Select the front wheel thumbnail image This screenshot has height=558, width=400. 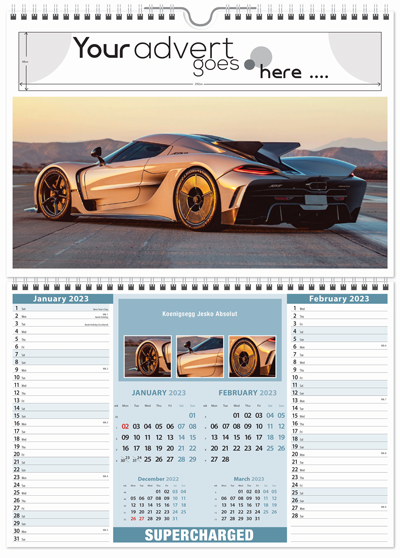(x=148, y=356)
